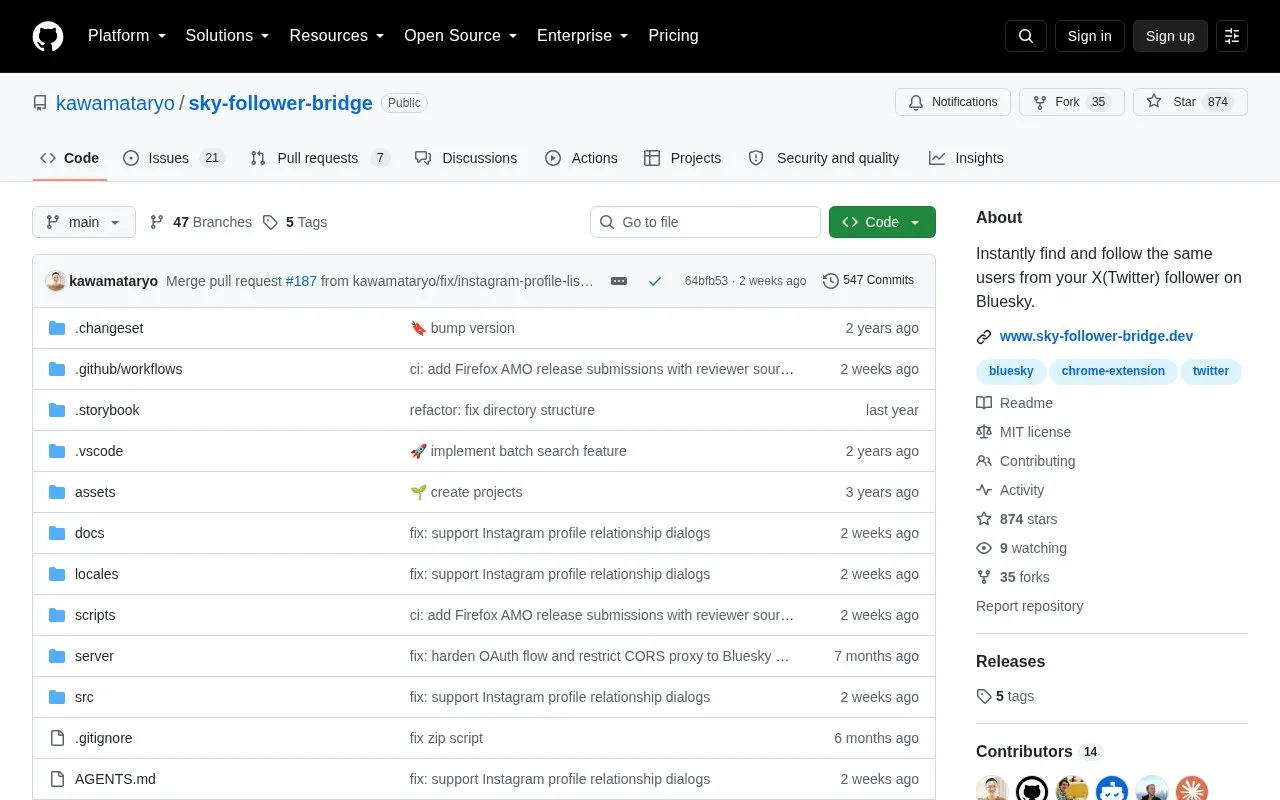
Task: Click the Star icon button
Action: tap(1190, 102)
